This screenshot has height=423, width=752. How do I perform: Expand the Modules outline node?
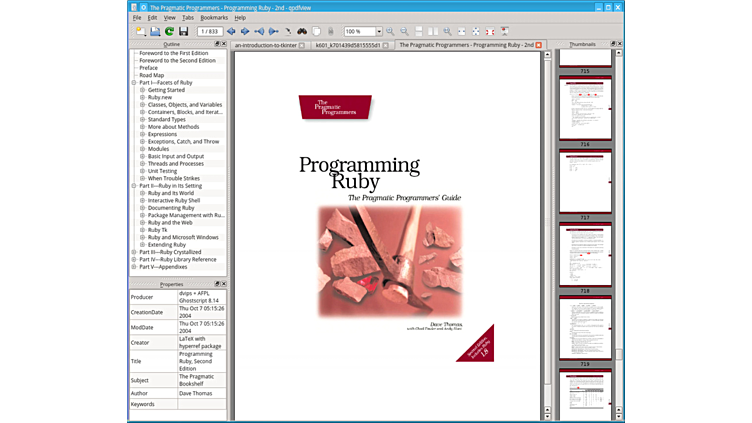tap(142, 149)
